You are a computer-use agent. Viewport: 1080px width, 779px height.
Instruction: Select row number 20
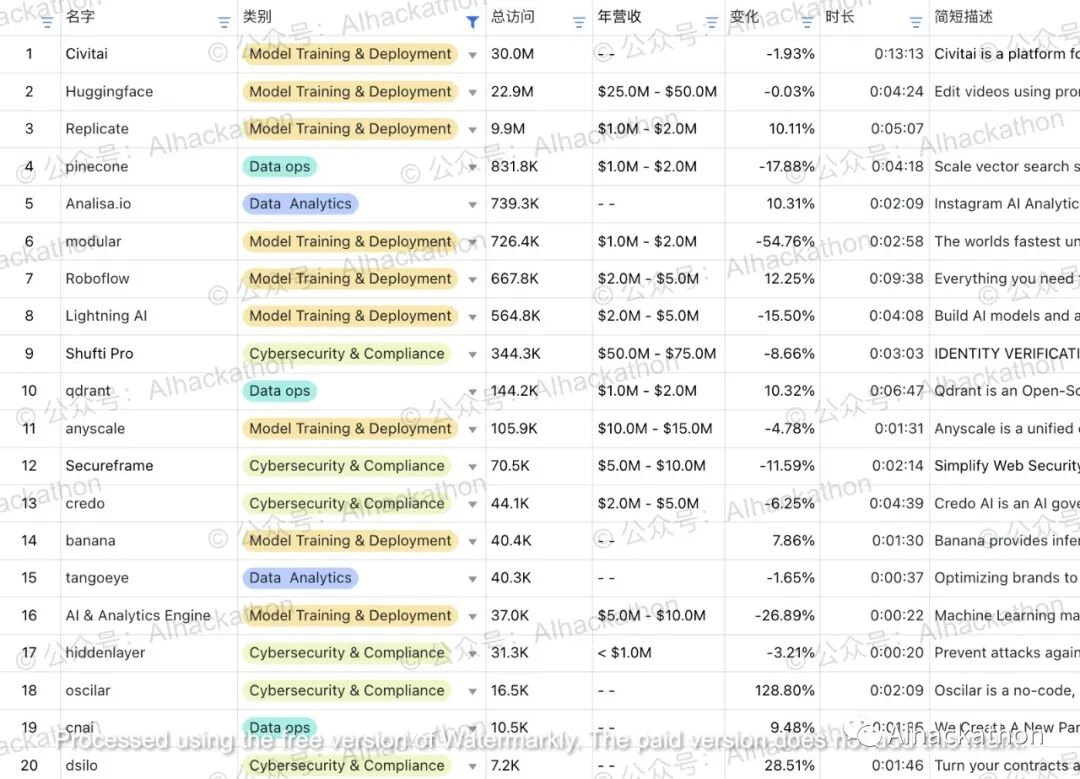point(29,765)
